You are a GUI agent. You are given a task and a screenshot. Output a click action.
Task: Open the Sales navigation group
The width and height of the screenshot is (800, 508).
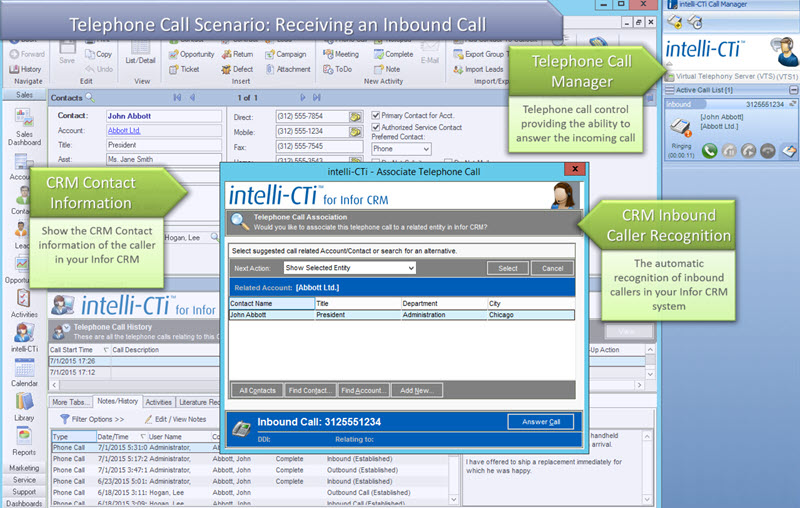24,95
